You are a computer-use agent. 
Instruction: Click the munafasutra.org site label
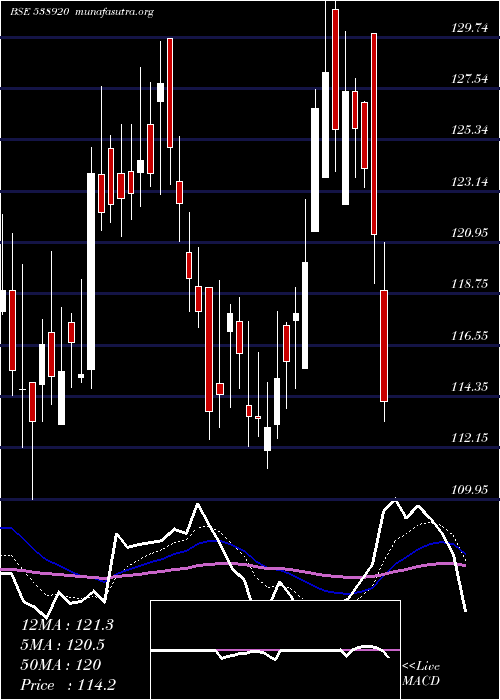(115, 12)
